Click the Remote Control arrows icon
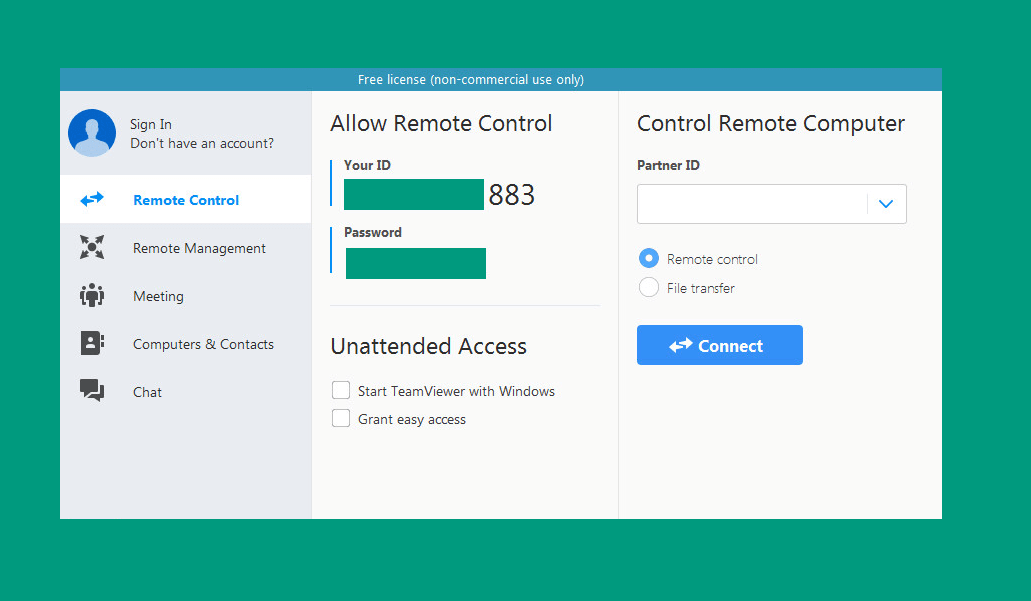The image size is (1031, 601). coord(92,199)
